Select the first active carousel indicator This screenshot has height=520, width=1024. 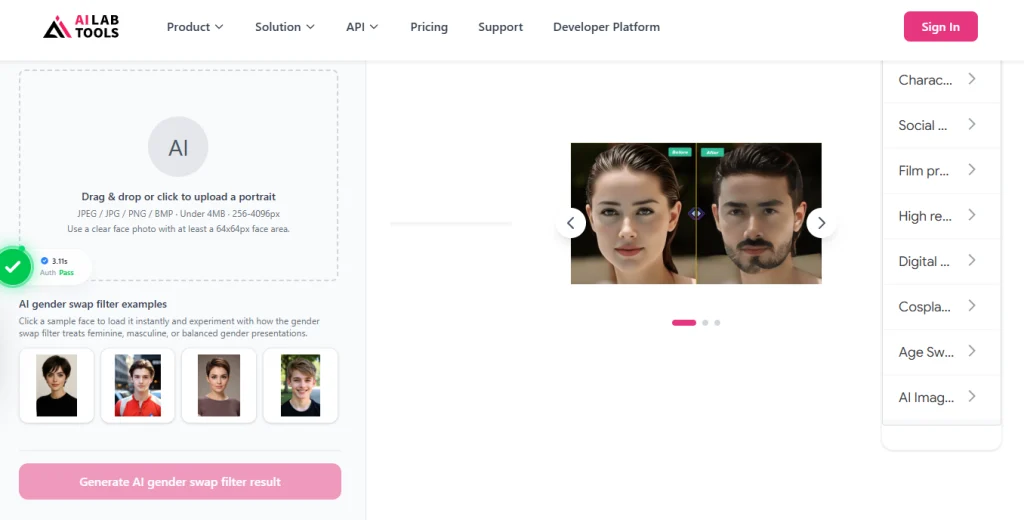pyautogui.click(x=684, y=323)
